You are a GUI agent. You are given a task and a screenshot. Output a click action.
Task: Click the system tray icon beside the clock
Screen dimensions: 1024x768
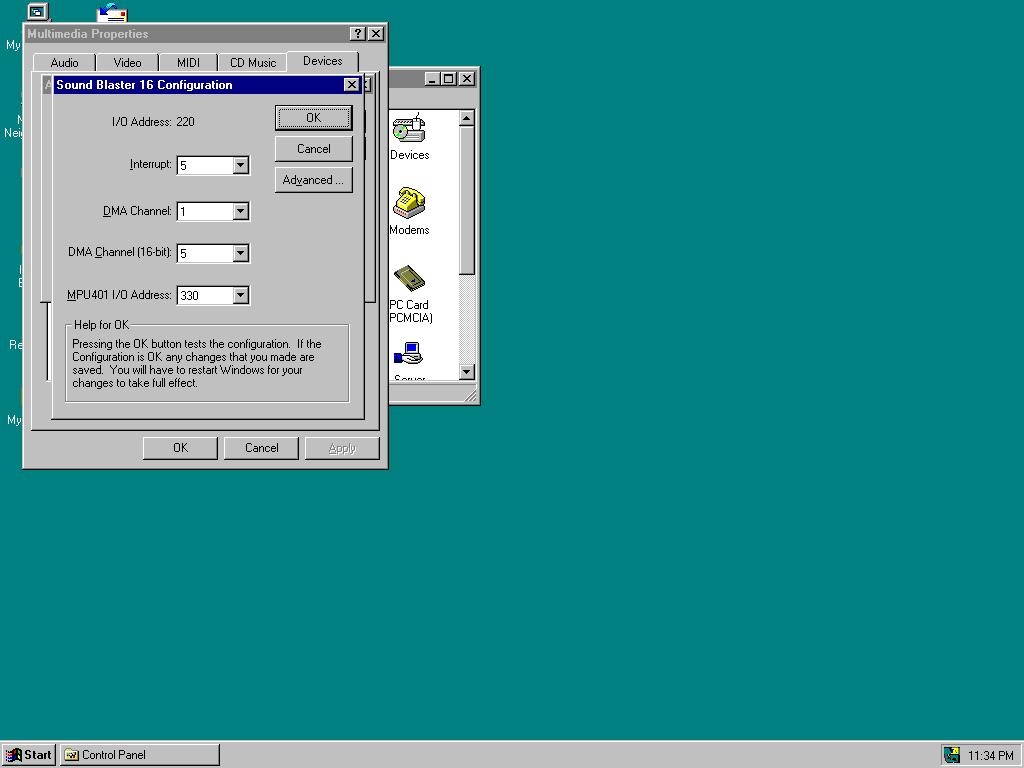click(x=951, y=755)
